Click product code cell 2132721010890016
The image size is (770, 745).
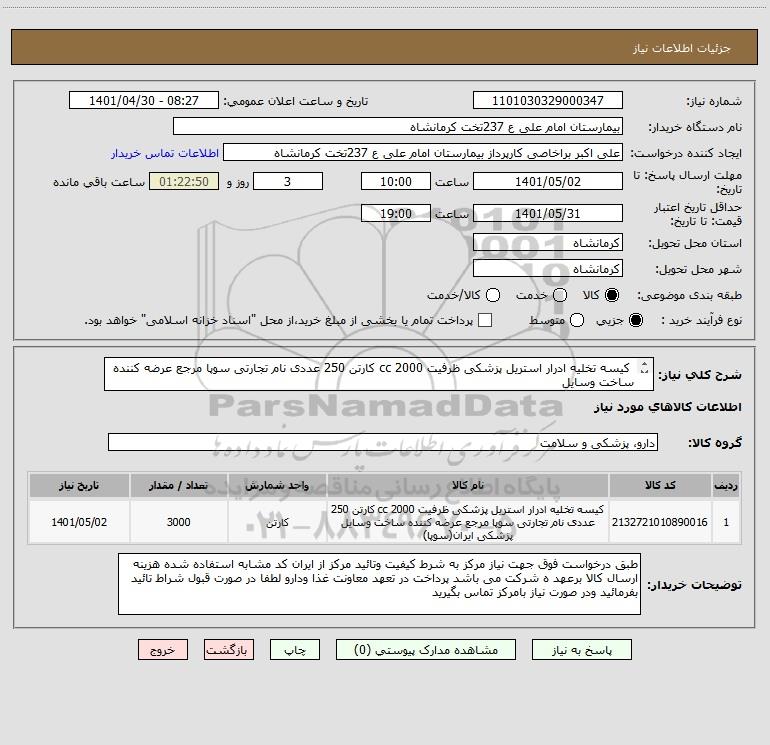[x=660, y=522]
